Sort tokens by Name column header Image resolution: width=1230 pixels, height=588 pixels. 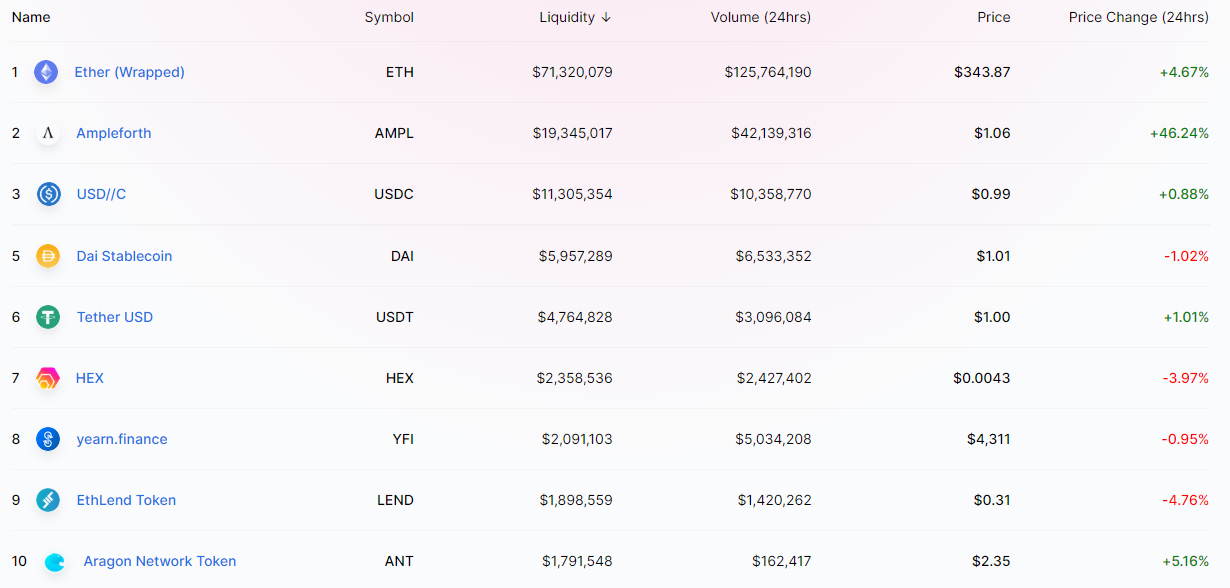[x=31, y=17]
